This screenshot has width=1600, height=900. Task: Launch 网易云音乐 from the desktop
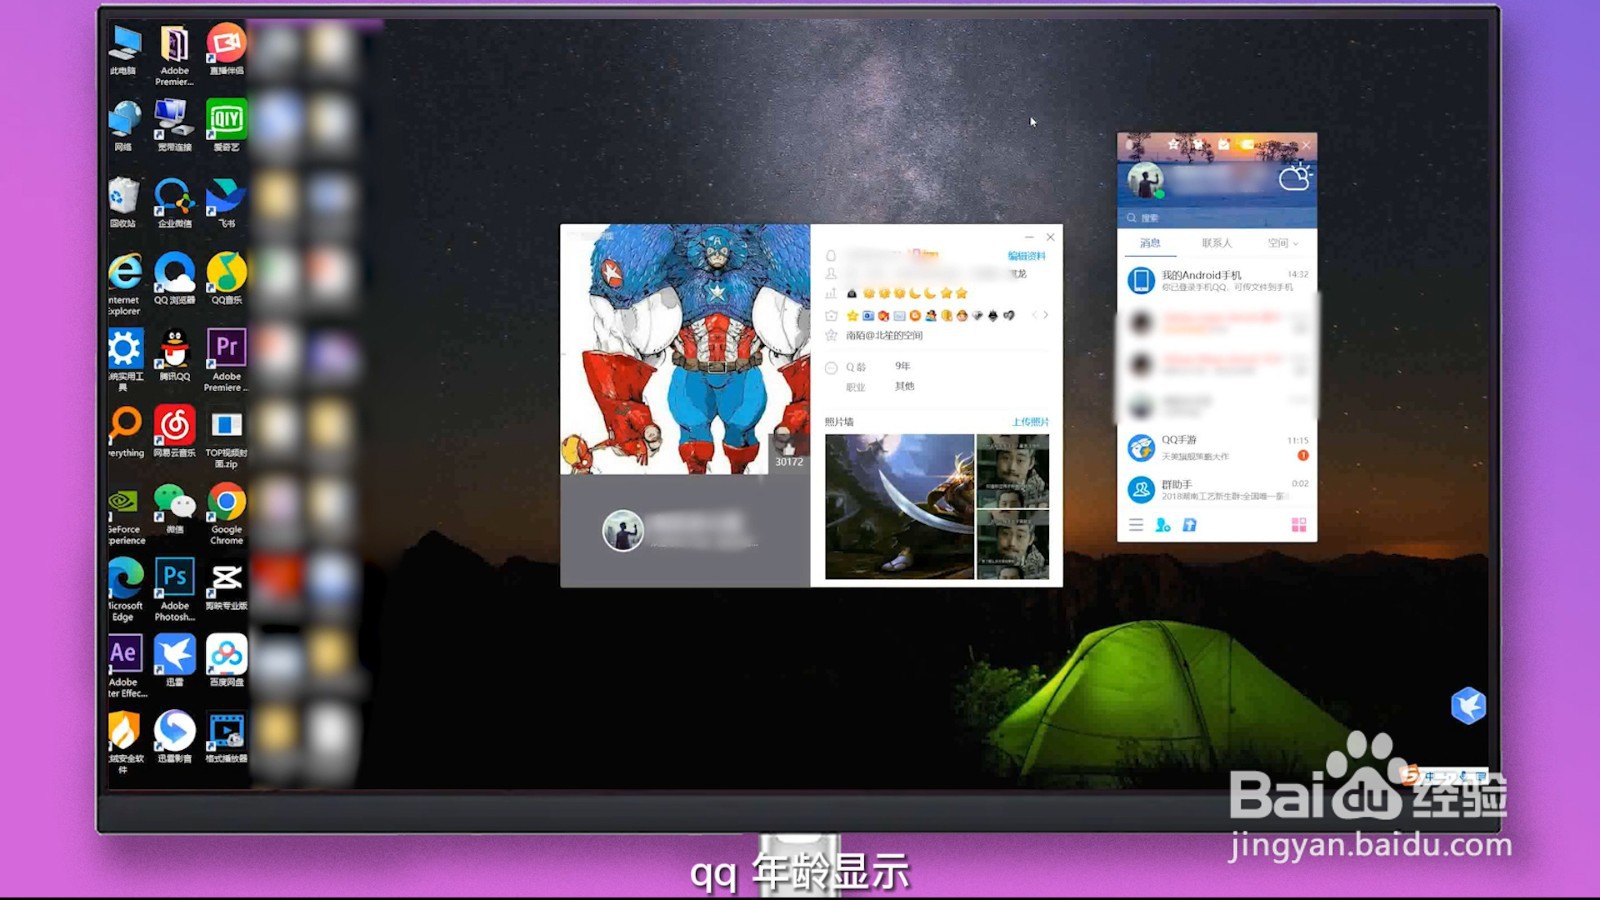click(x=174, y=432)
